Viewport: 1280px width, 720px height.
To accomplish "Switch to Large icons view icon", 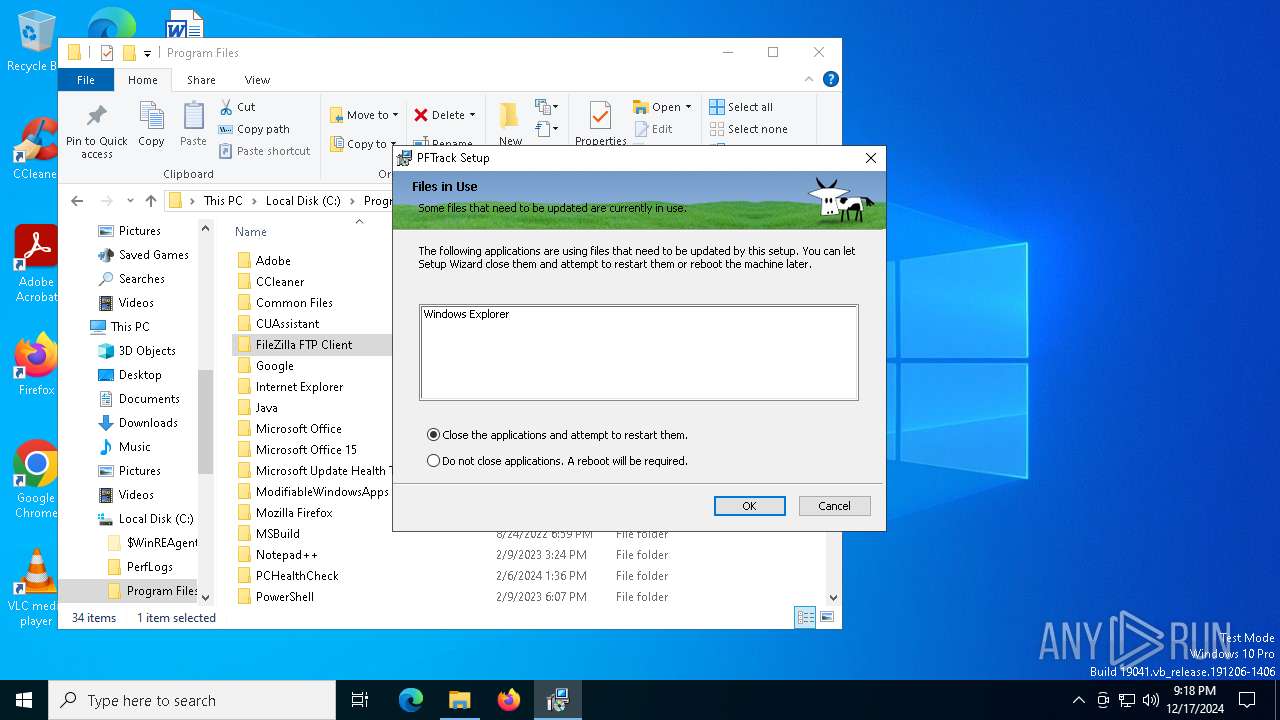I will point(827,618).
